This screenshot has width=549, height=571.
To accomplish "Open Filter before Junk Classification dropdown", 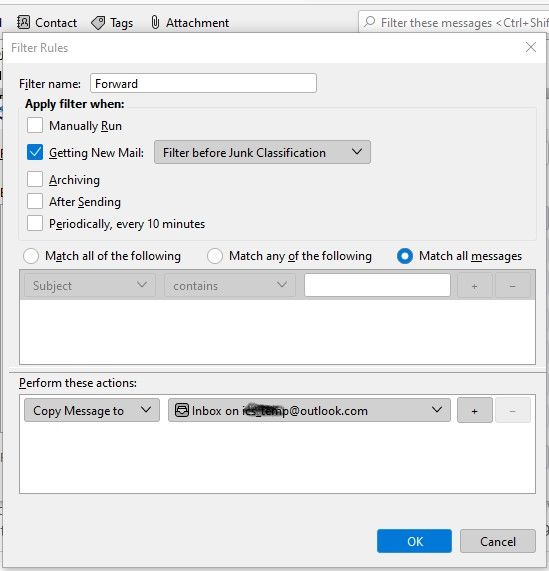I will pyautogui.click(x=262, y=152).
